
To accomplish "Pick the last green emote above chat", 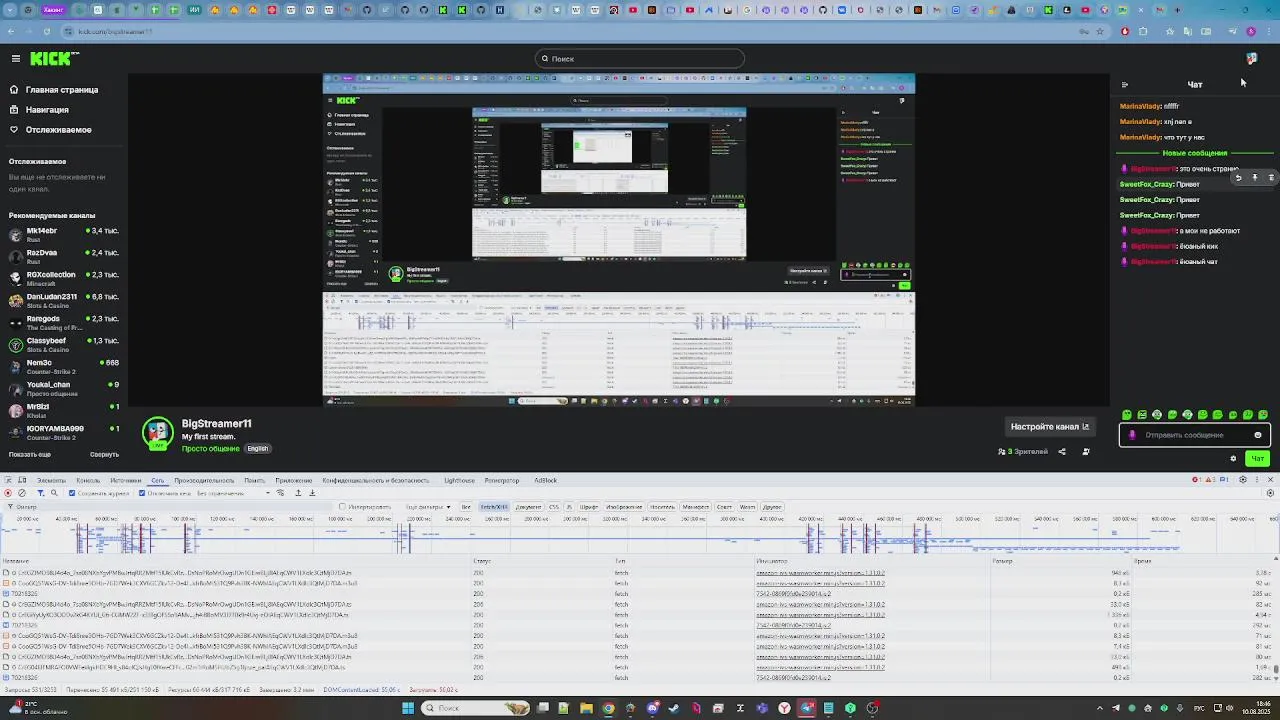I will click(1263, 415).
